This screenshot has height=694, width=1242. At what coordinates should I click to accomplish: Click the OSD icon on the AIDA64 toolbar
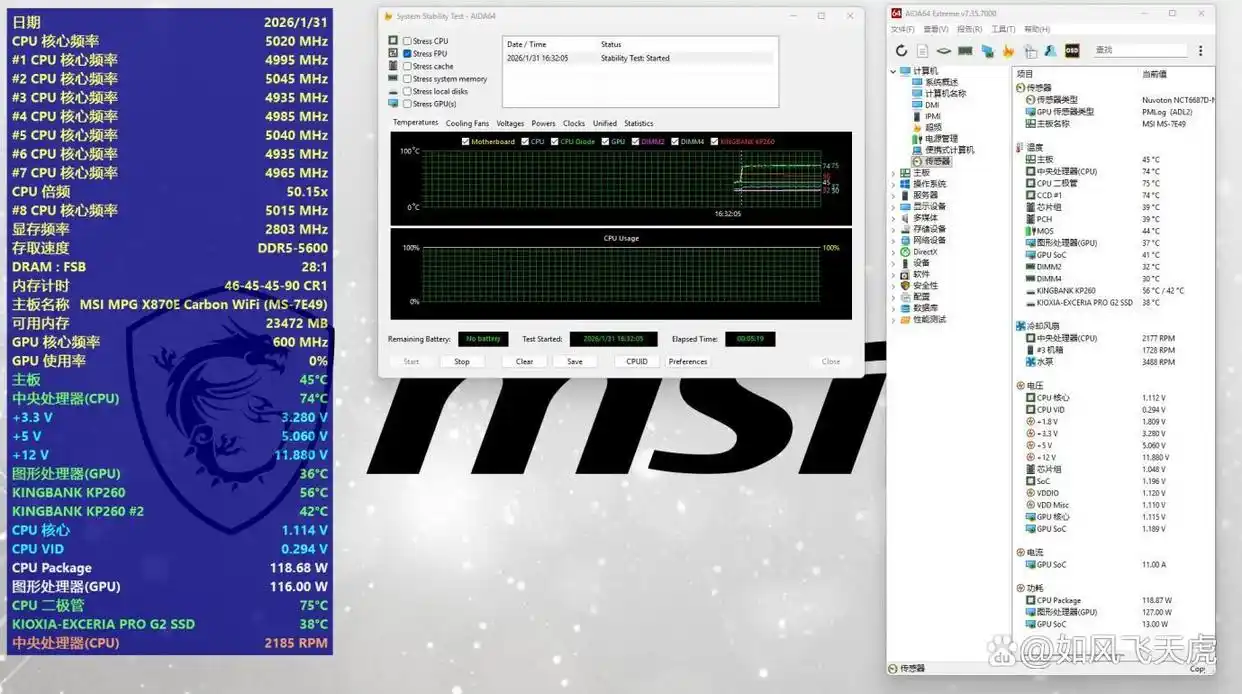[x=1072, y=49]
